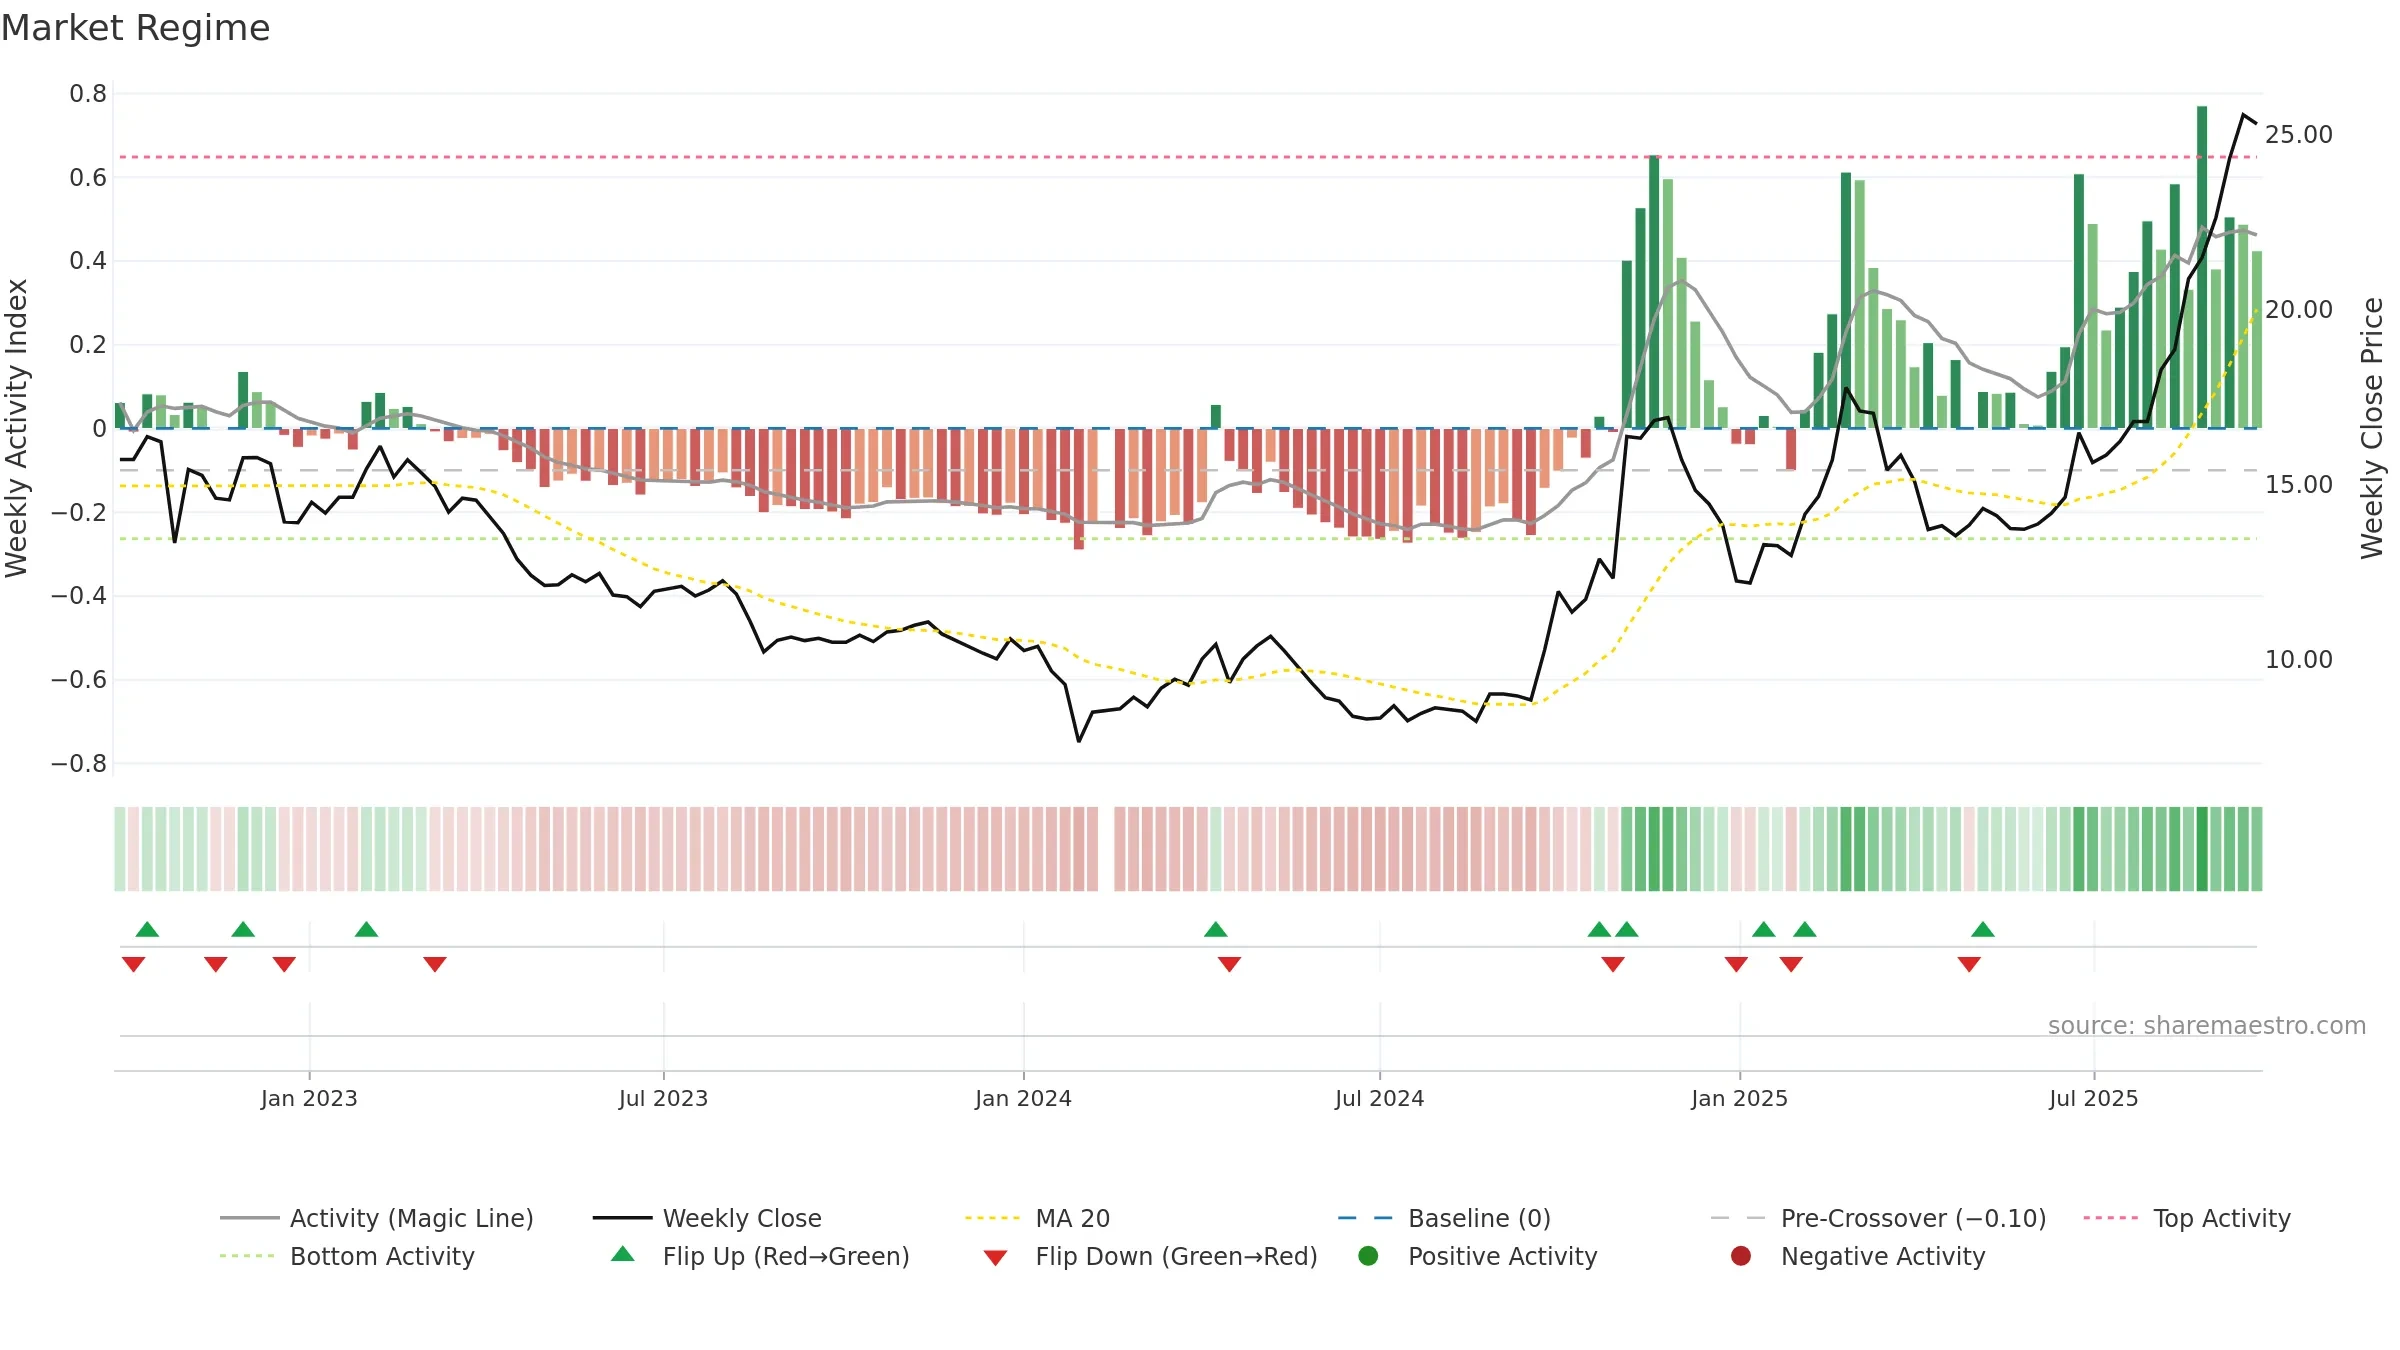Image resolution: width=2400 pixels, height=1350 pixels.
Task: Toggle the Baseline (0) legend entry
Action: pyautogui.click(x=1444, y=1218)
